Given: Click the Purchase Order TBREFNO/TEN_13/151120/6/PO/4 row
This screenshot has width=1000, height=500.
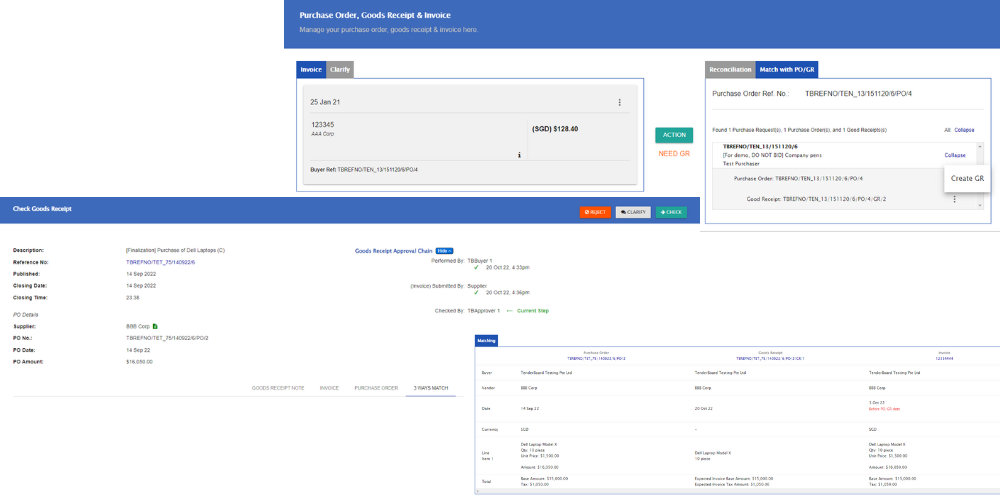Looking at the screenshot, I should coord(798,179).
